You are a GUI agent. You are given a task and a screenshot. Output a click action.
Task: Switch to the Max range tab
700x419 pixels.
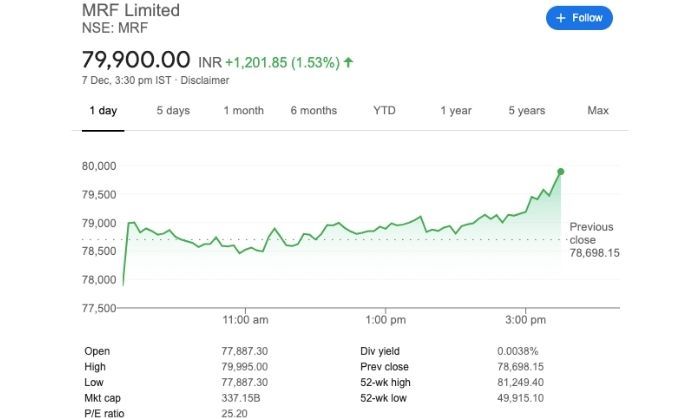(x=598, y=110)
